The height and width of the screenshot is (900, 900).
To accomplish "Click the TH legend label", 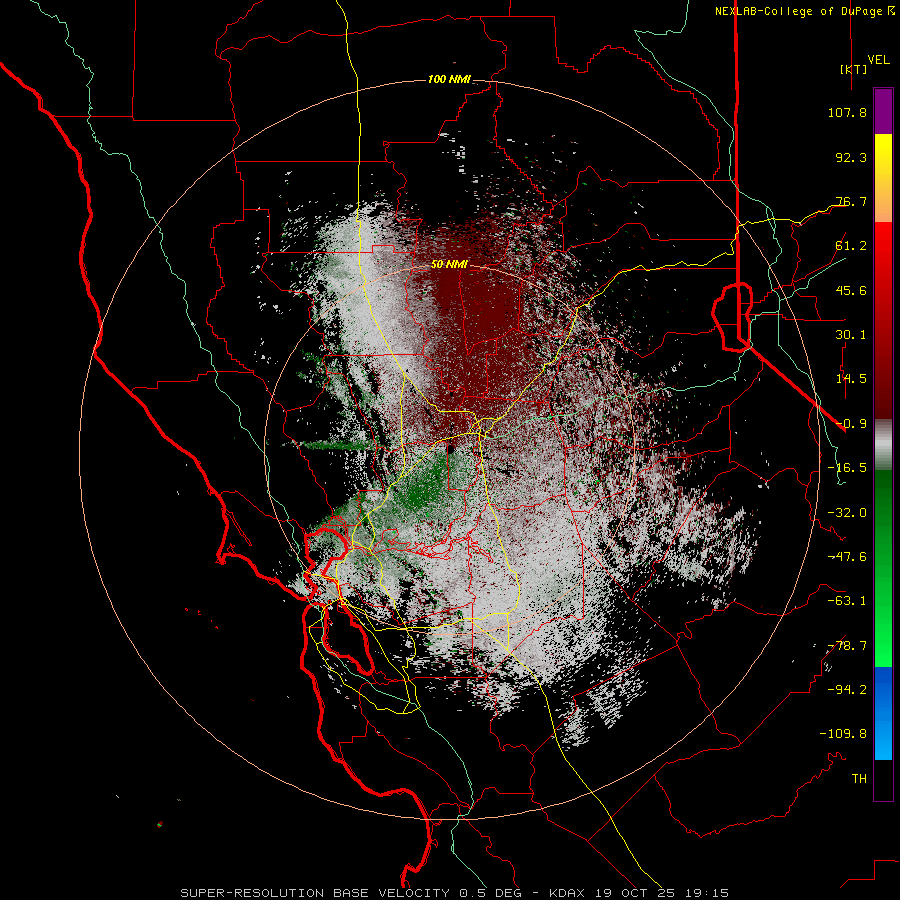I will 859,779.
